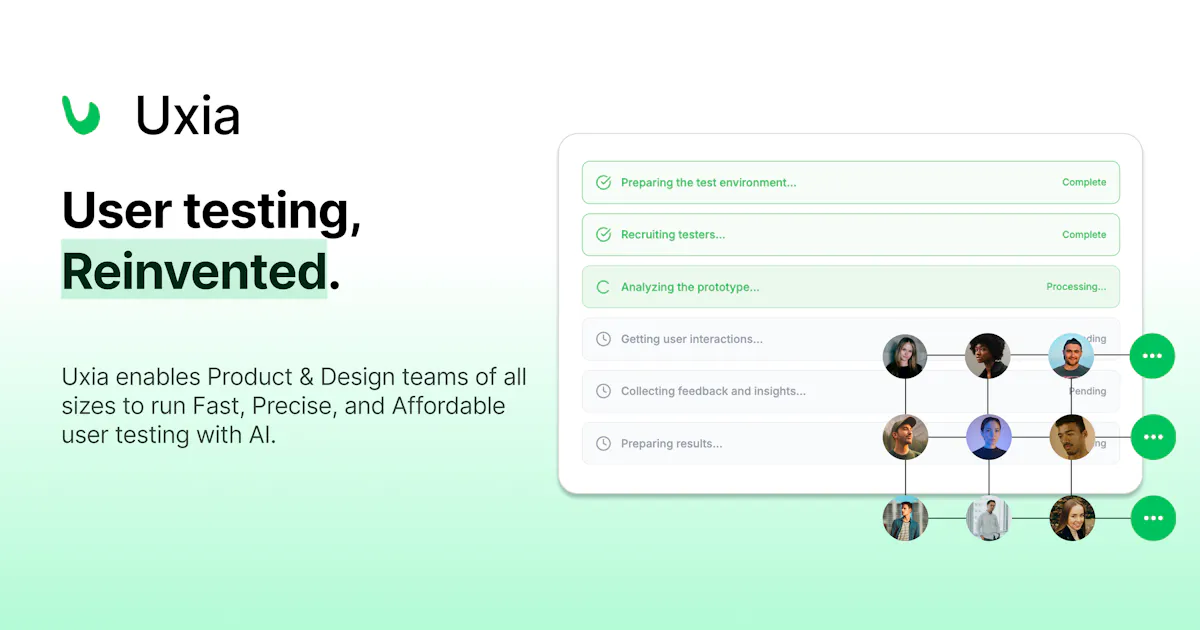Click the clock icon beside Preparing results
Viewport: 1200px width, 630px height.
[603, 443]
